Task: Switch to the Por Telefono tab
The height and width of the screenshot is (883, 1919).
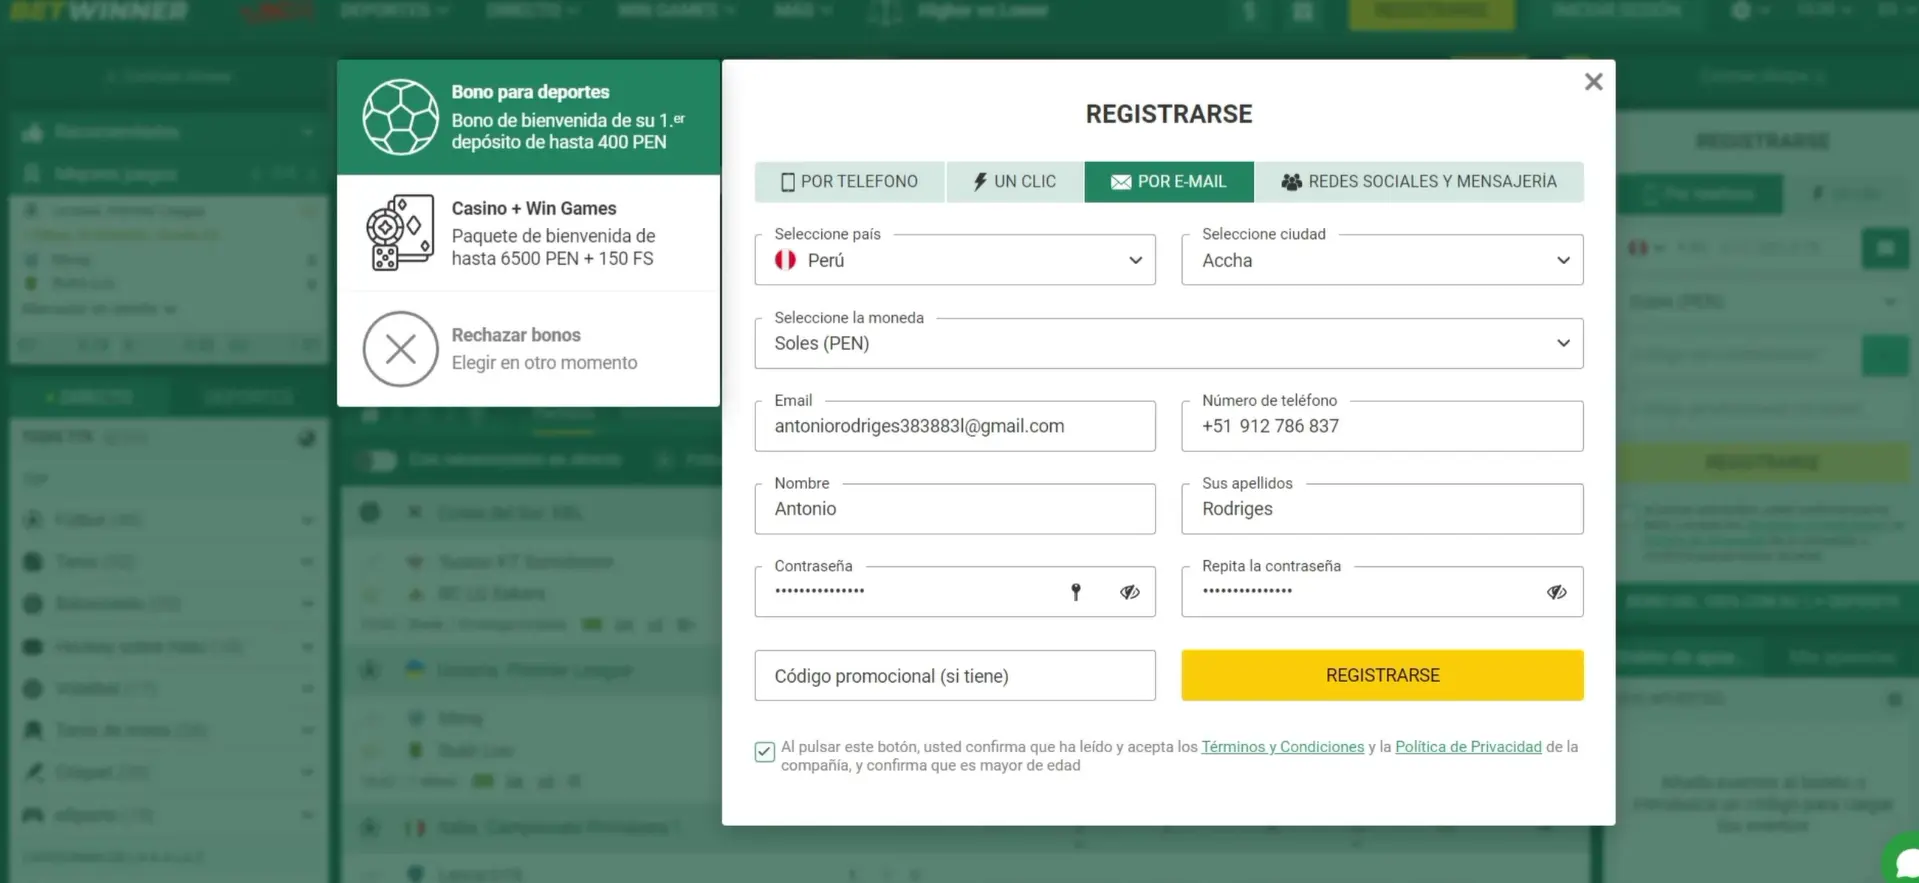Action: (x=849, y=182)
